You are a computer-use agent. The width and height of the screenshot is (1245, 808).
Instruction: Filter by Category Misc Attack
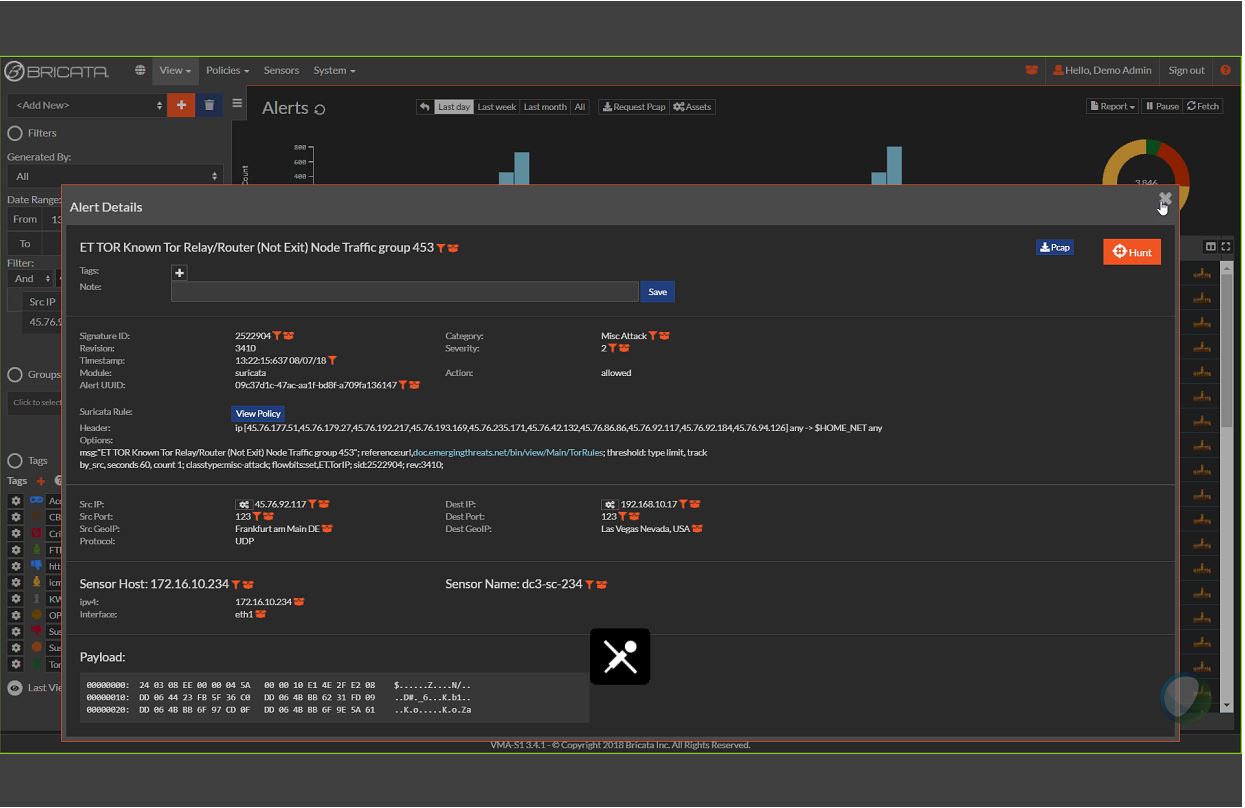click(653, 336)
